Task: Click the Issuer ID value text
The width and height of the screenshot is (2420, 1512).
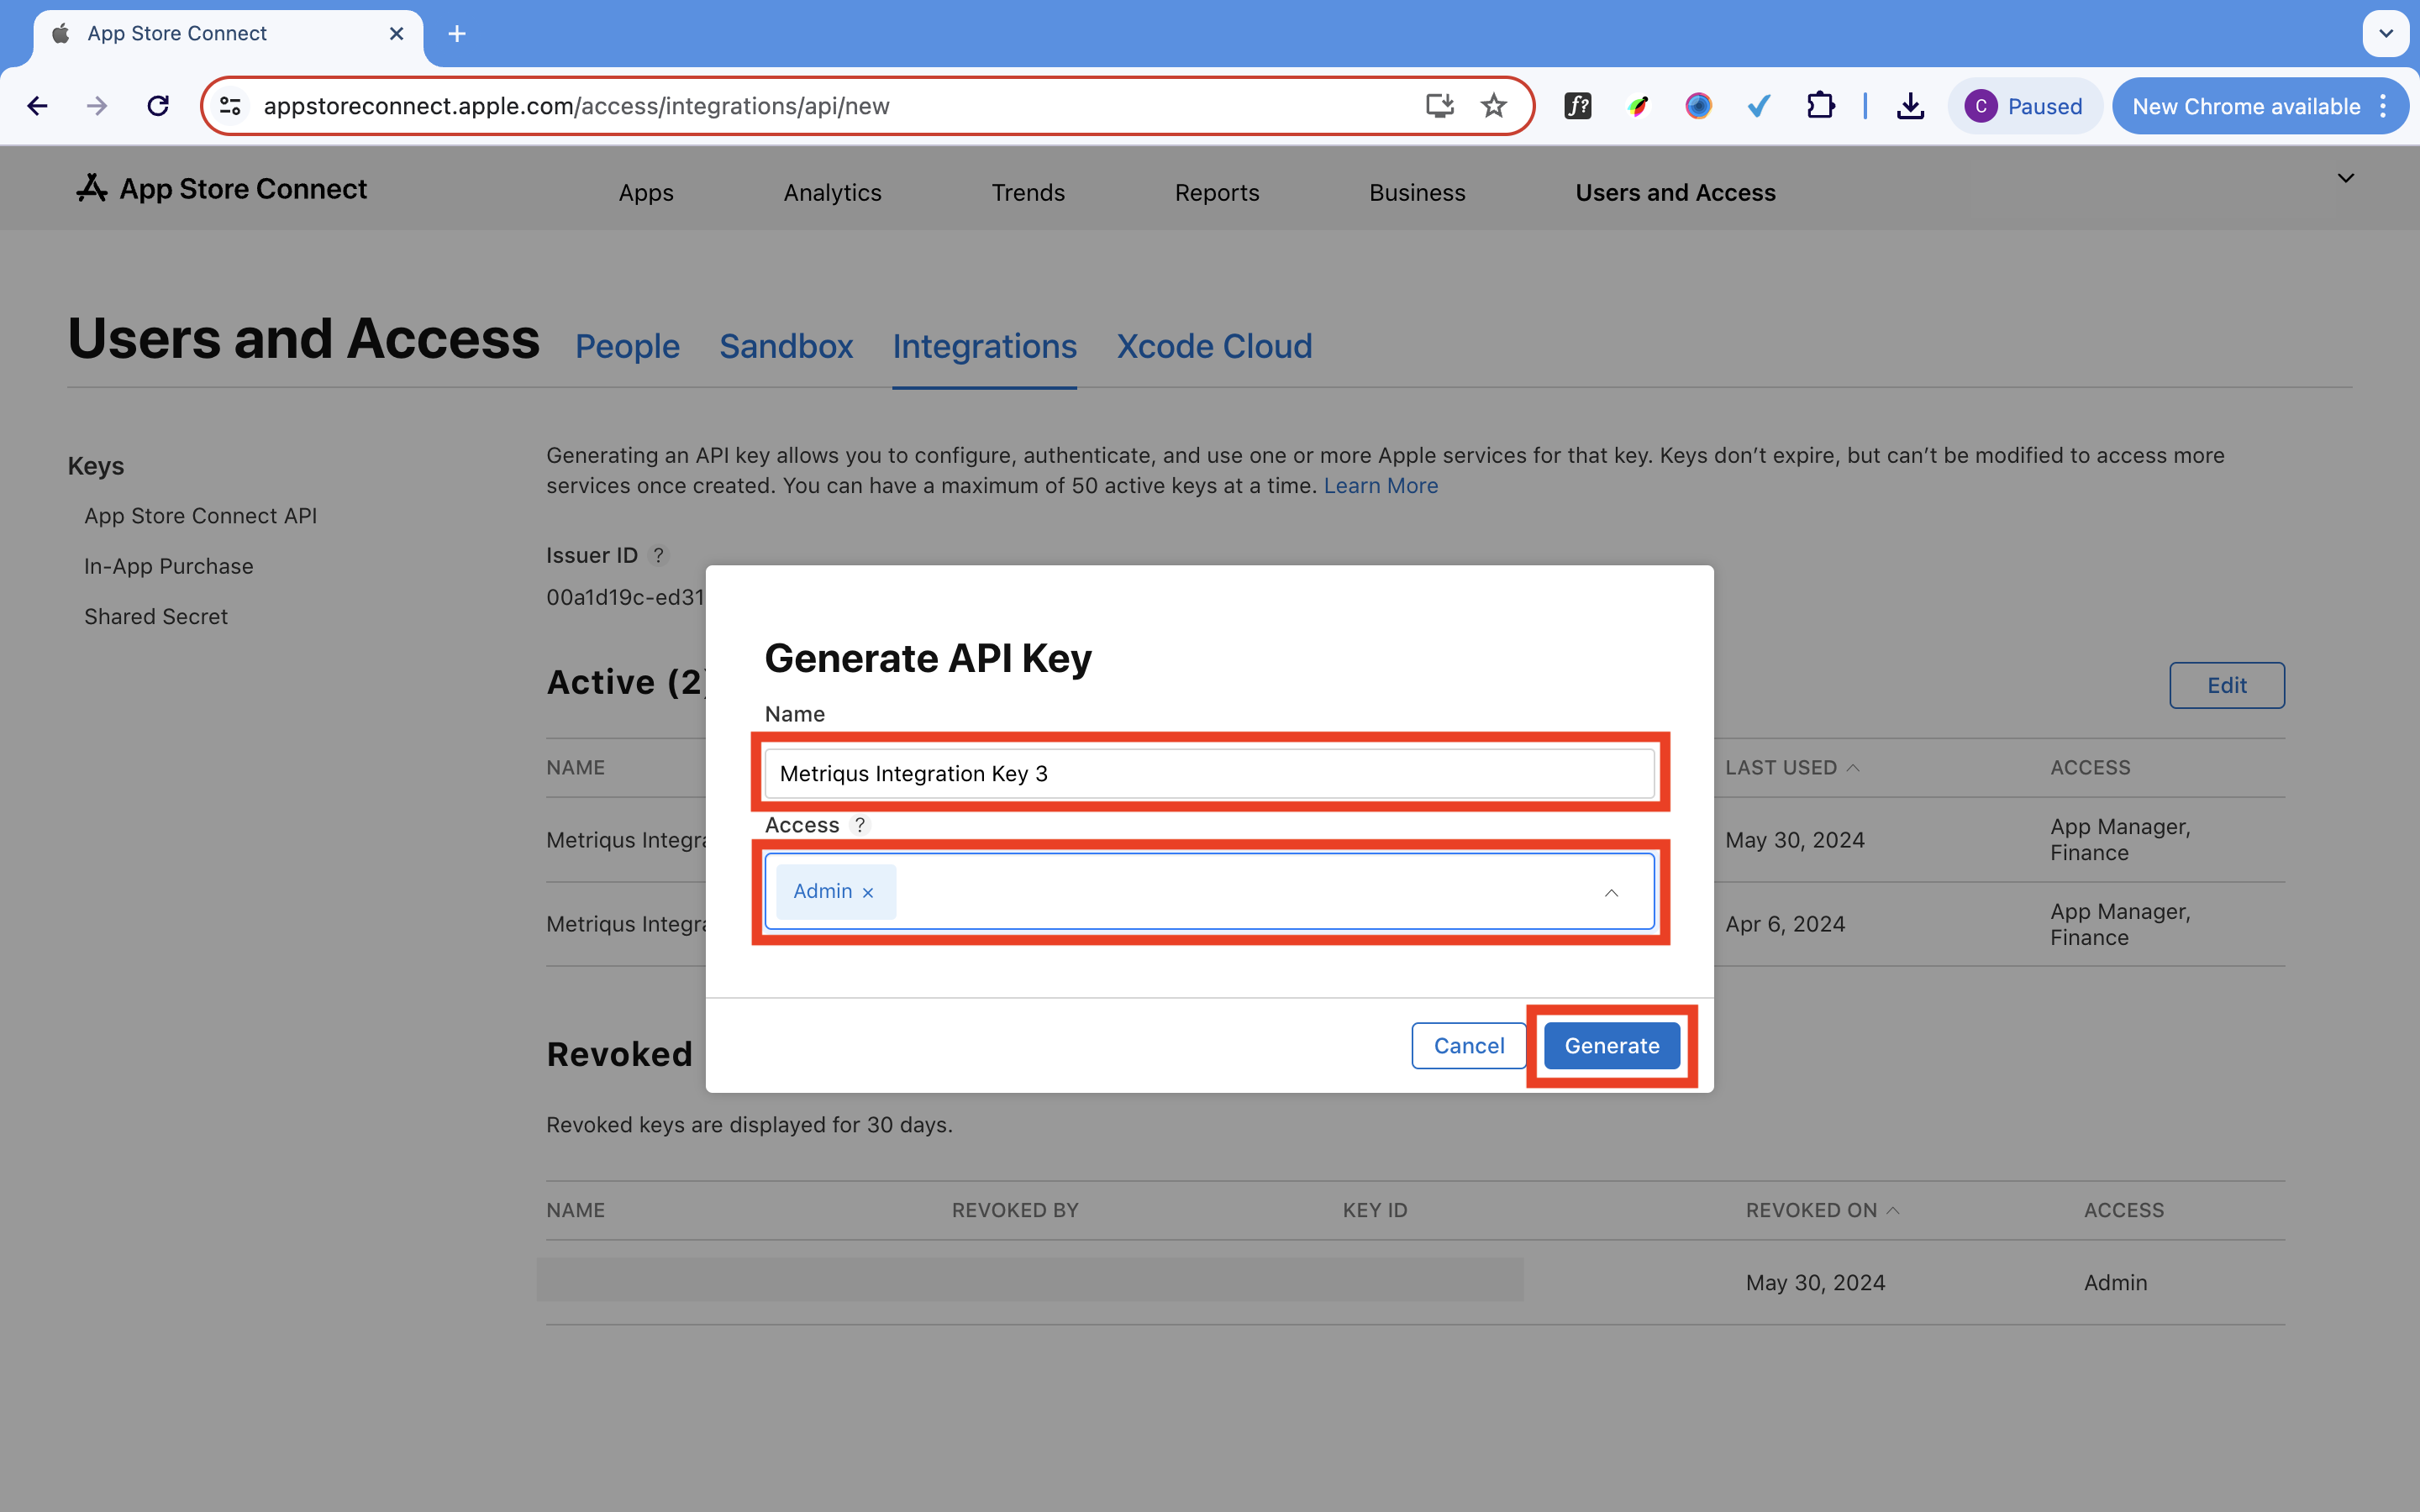Action: coord(625,597)
